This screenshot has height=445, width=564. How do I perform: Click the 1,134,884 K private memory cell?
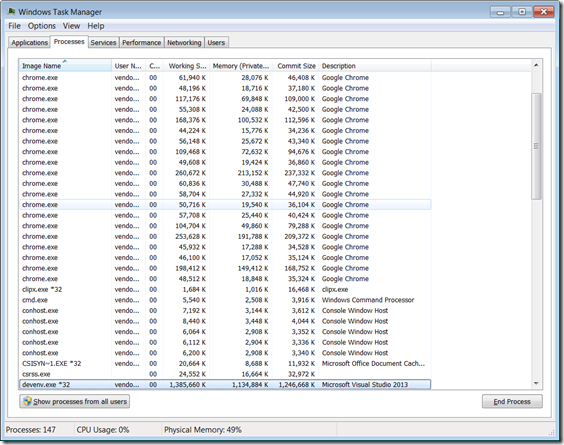(x=250, y=385)
